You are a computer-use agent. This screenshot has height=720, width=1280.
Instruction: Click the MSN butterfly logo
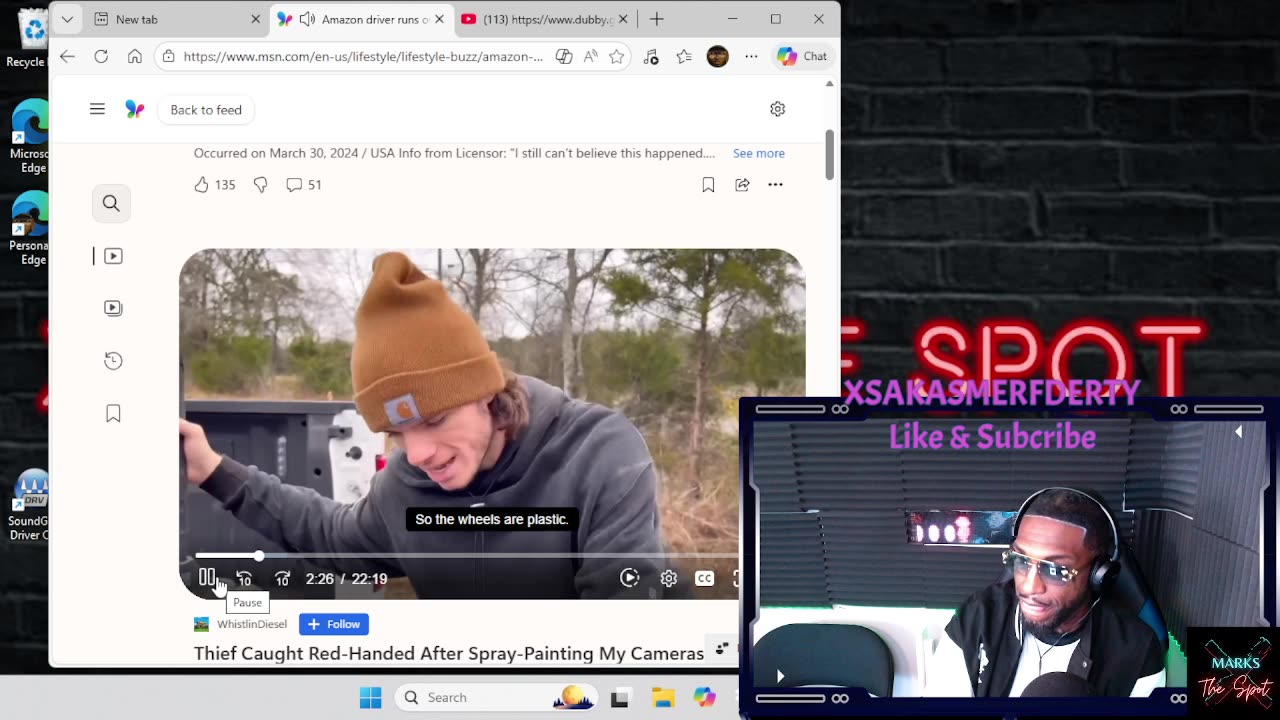point(134,109)
